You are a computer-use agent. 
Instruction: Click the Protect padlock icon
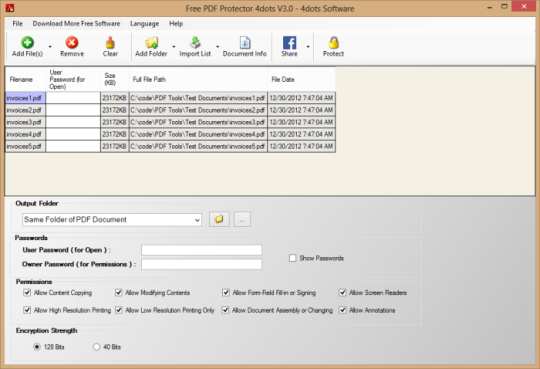tap(333, 42)
